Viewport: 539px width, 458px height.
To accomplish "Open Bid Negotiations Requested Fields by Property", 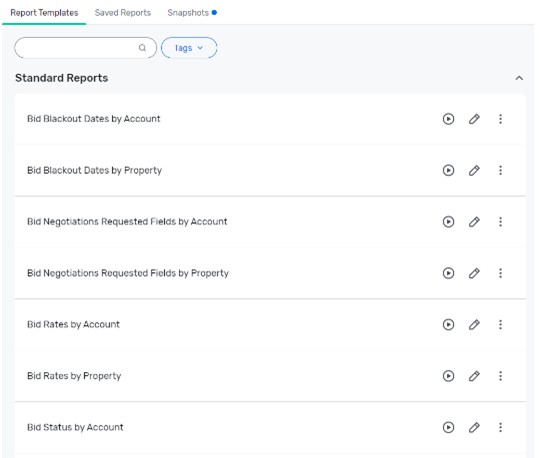I will (128, 273).
